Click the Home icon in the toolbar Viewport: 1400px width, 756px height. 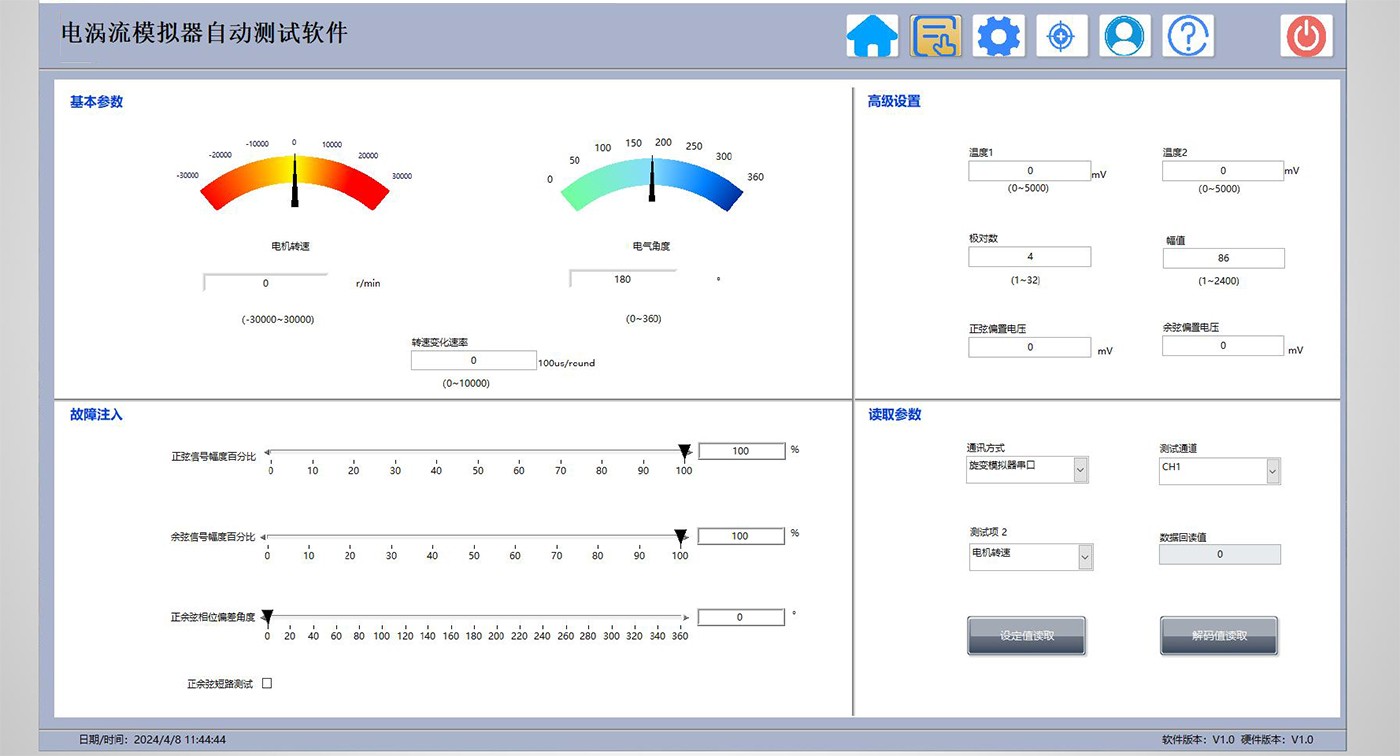(872, 37)
